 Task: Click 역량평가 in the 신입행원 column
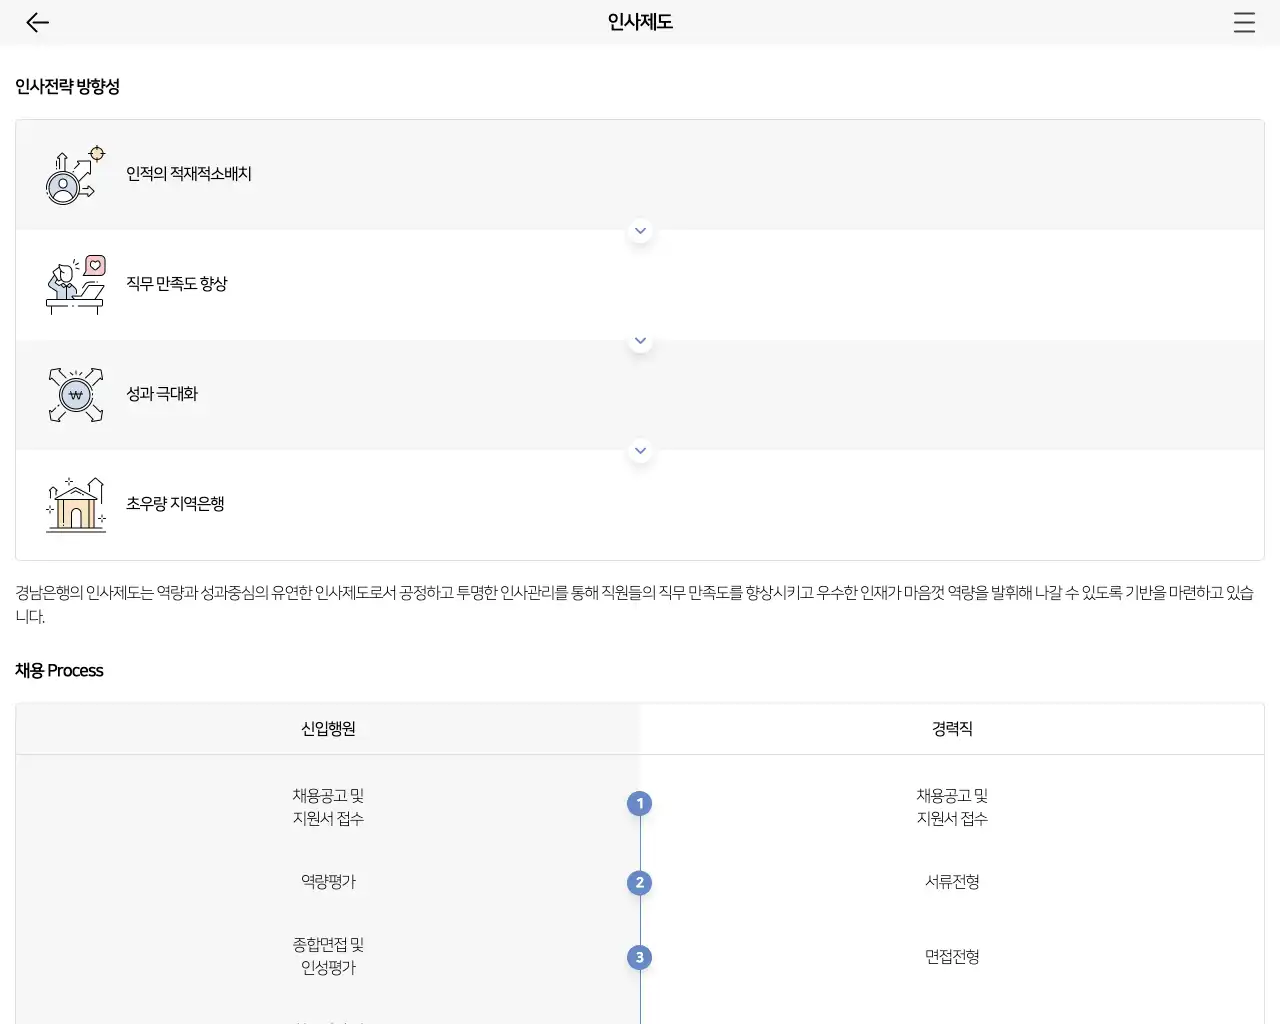pos(328,882)
